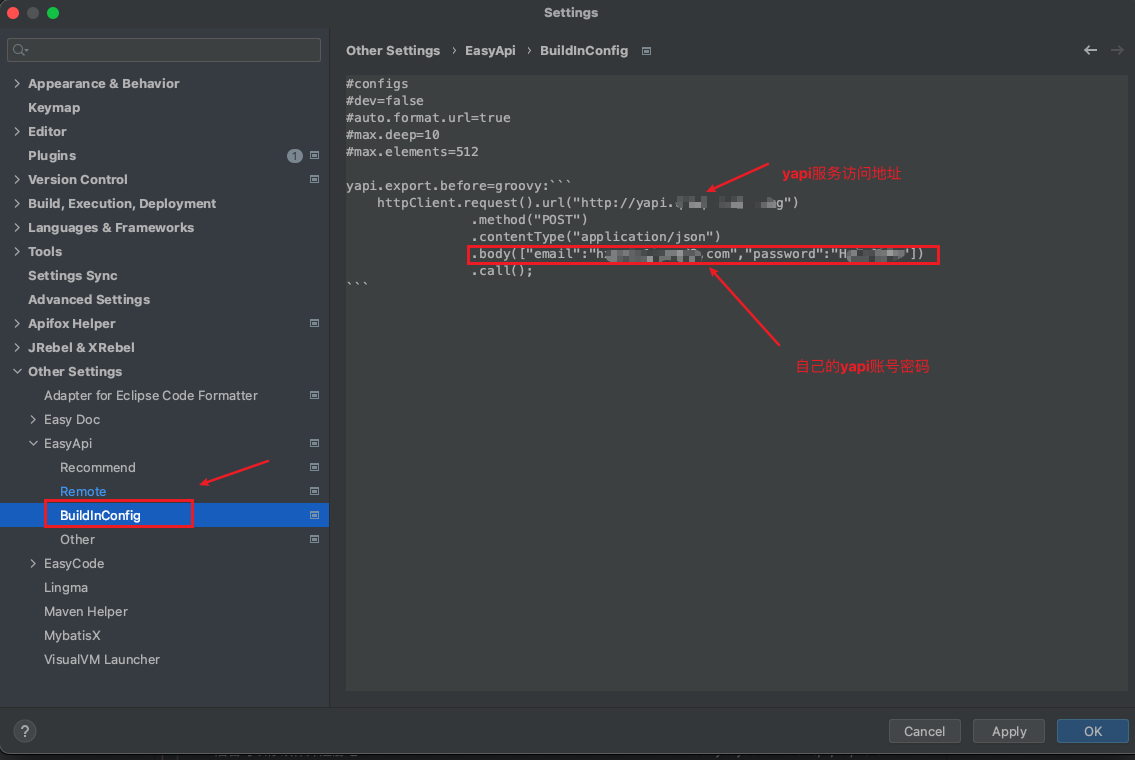Open Lingma settings
Viewport: 1135px width, 760px height.
66,588
